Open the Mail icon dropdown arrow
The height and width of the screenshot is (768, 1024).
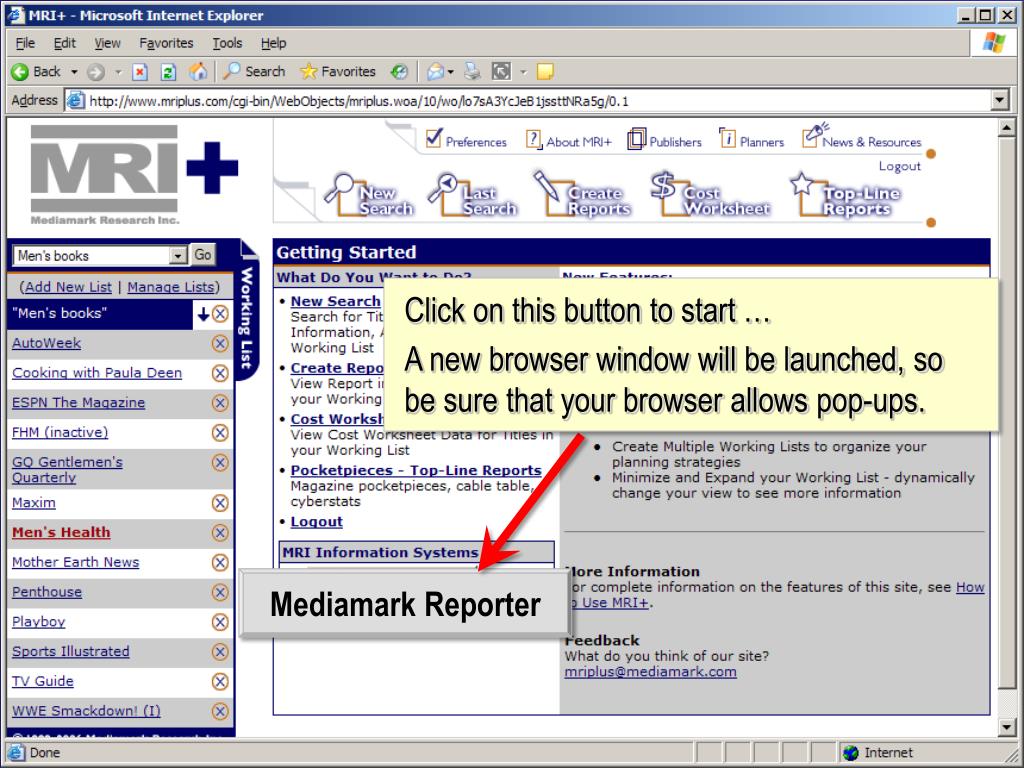(x=451, y=72)
